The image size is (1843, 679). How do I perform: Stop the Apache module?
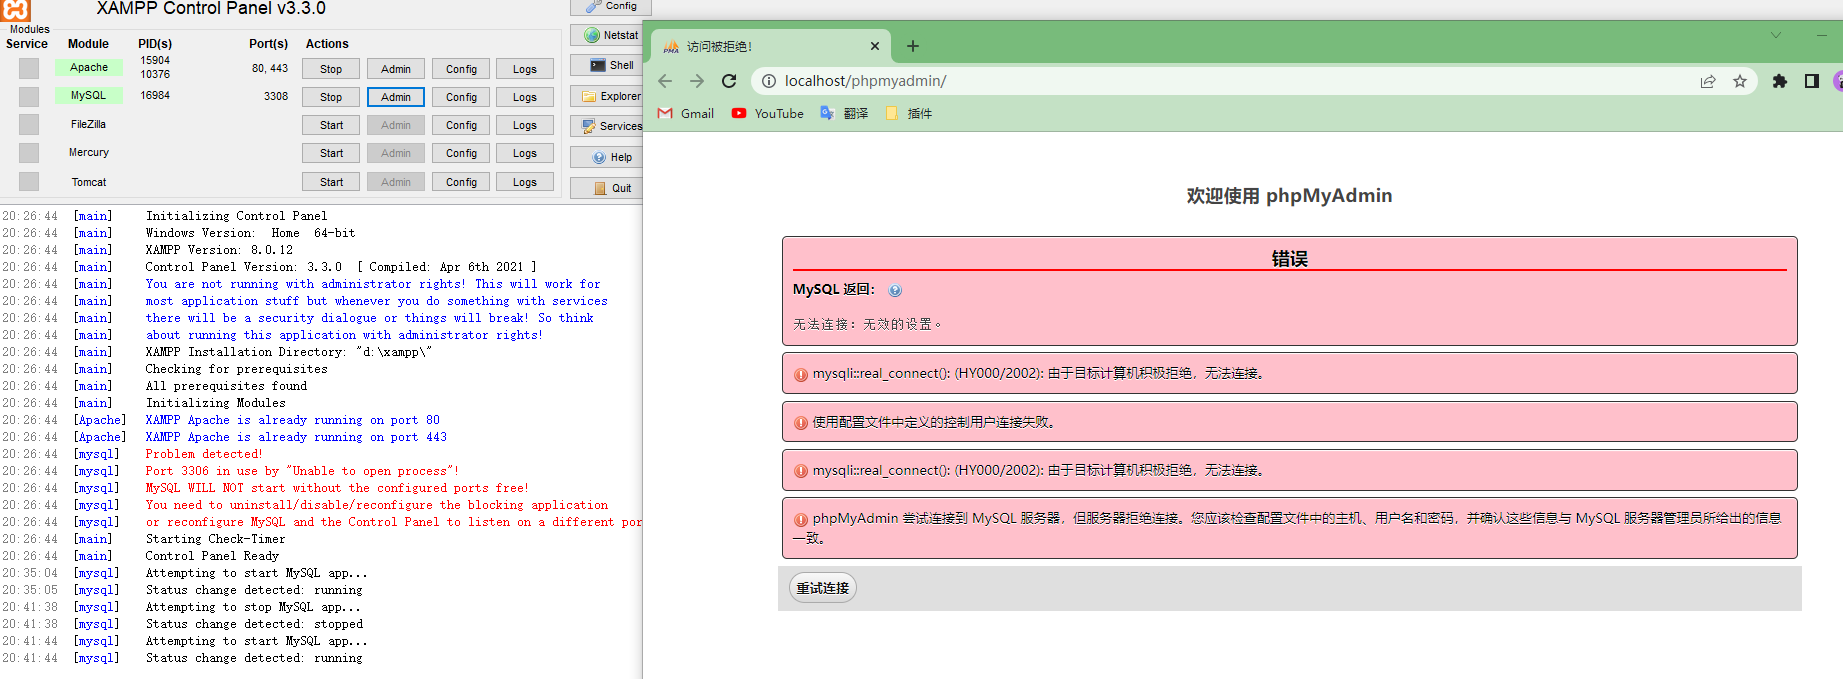331,69
